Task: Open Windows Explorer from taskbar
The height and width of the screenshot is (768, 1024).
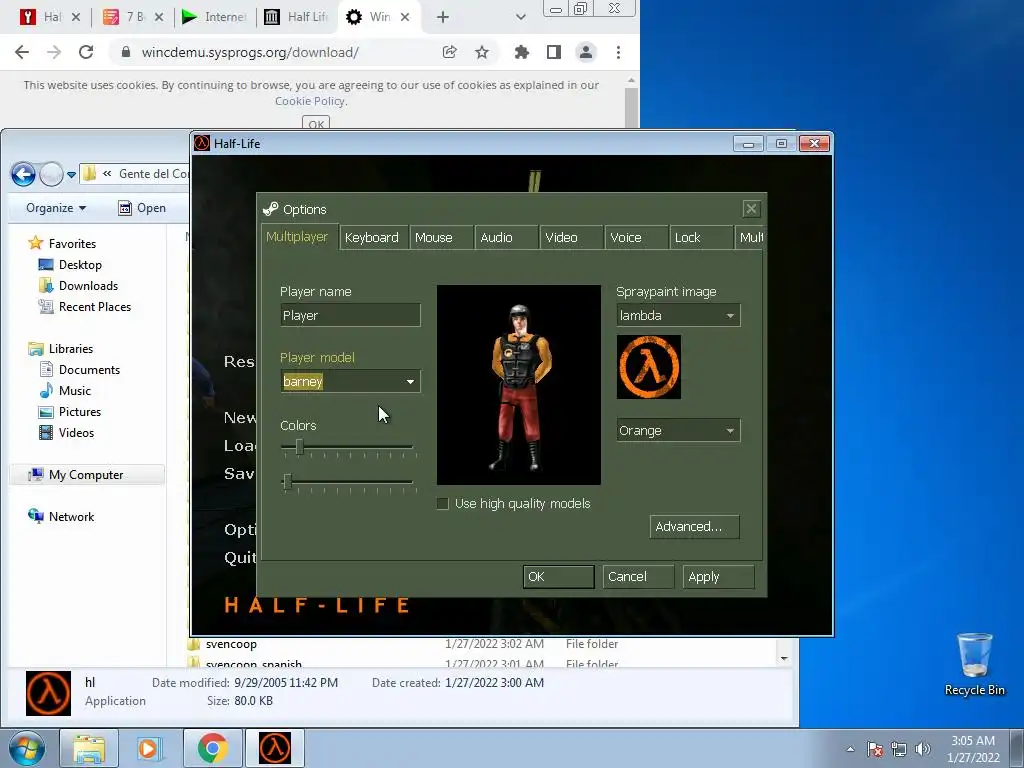Action: (89, 748)
